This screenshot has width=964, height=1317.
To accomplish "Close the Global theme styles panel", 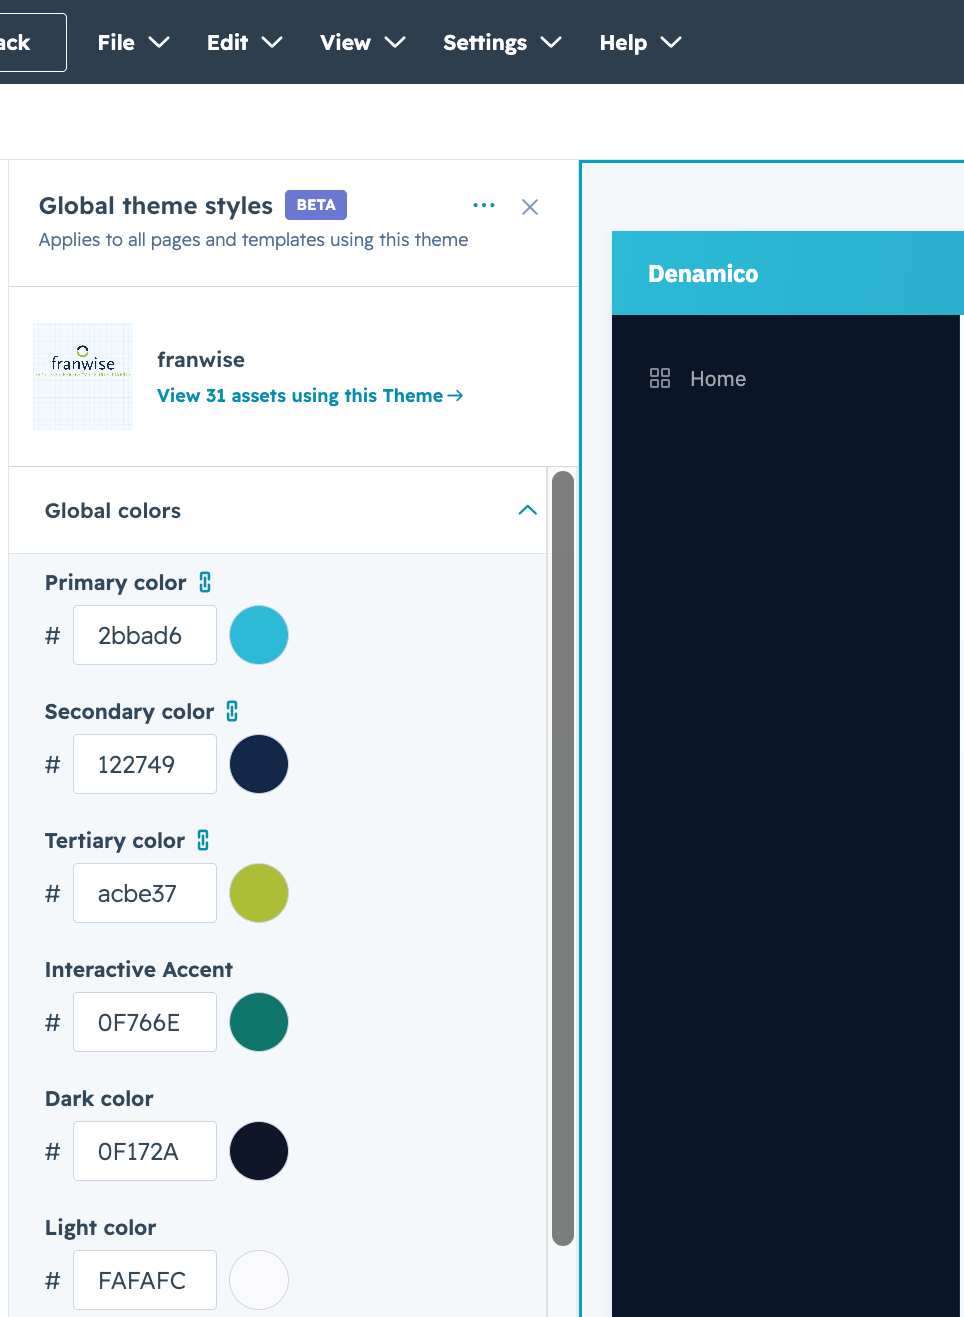I will click(x=530, y=207).
